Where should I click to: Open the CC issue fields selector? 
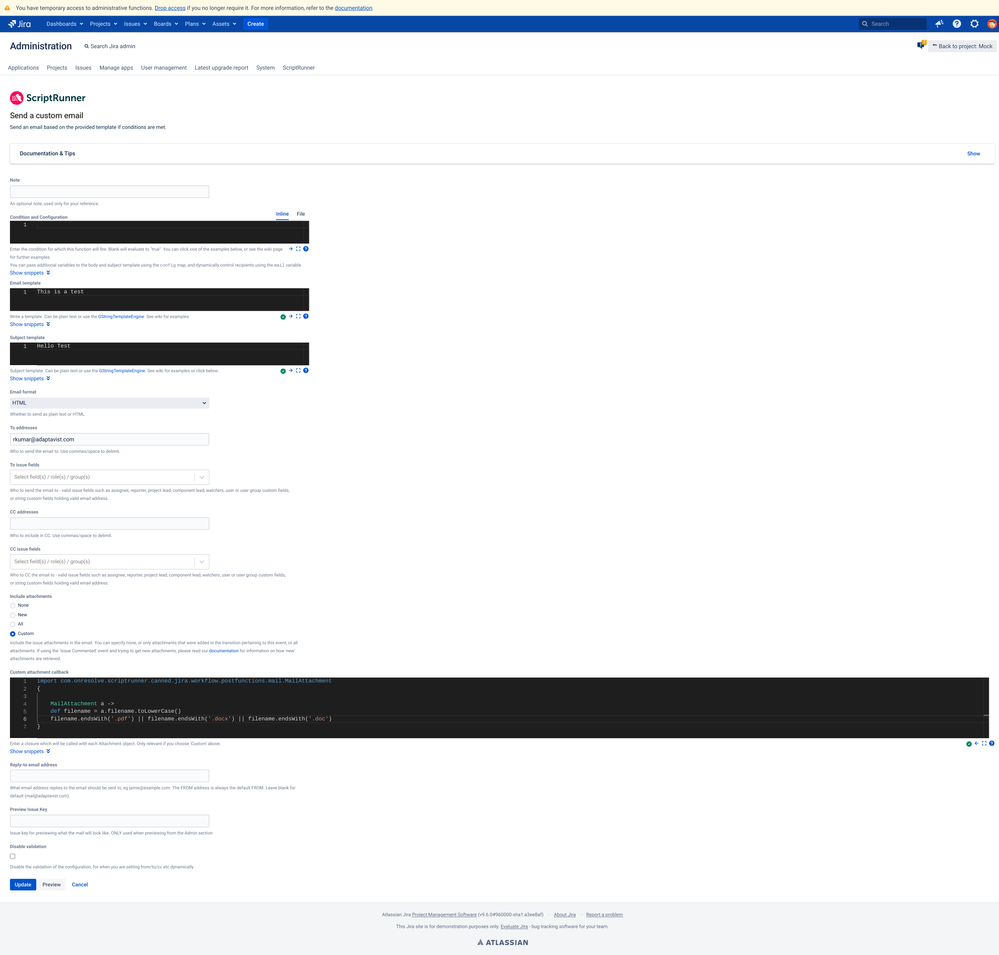coord(110,562)
